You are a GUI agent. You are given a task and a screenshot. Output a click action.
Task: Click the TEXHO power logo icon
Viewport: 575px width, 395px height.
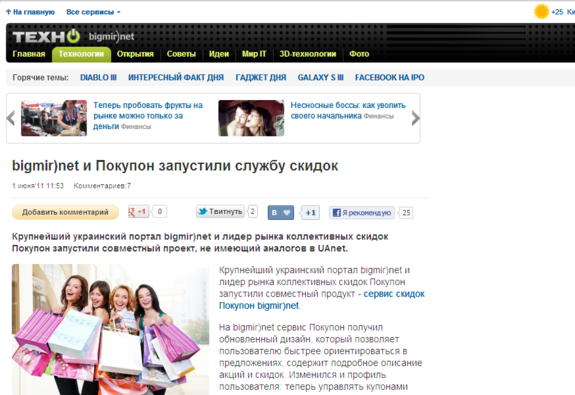(46, 36)
